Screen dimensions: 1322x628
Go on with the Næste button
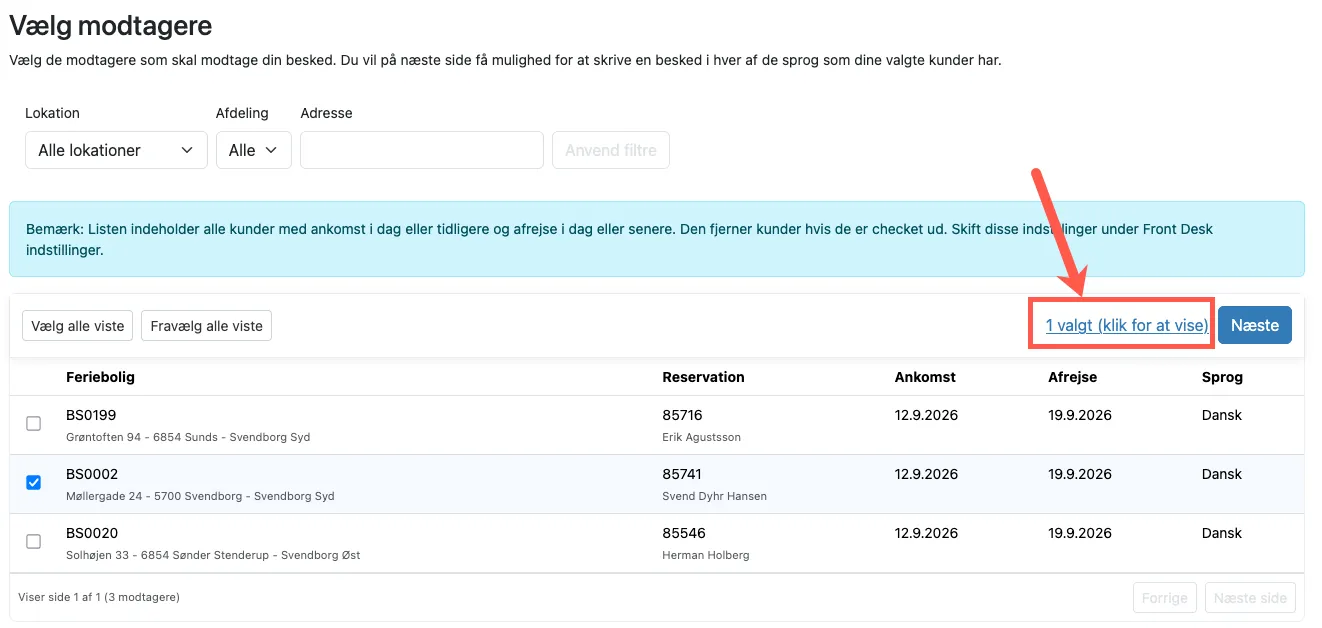pos(1255,325)
